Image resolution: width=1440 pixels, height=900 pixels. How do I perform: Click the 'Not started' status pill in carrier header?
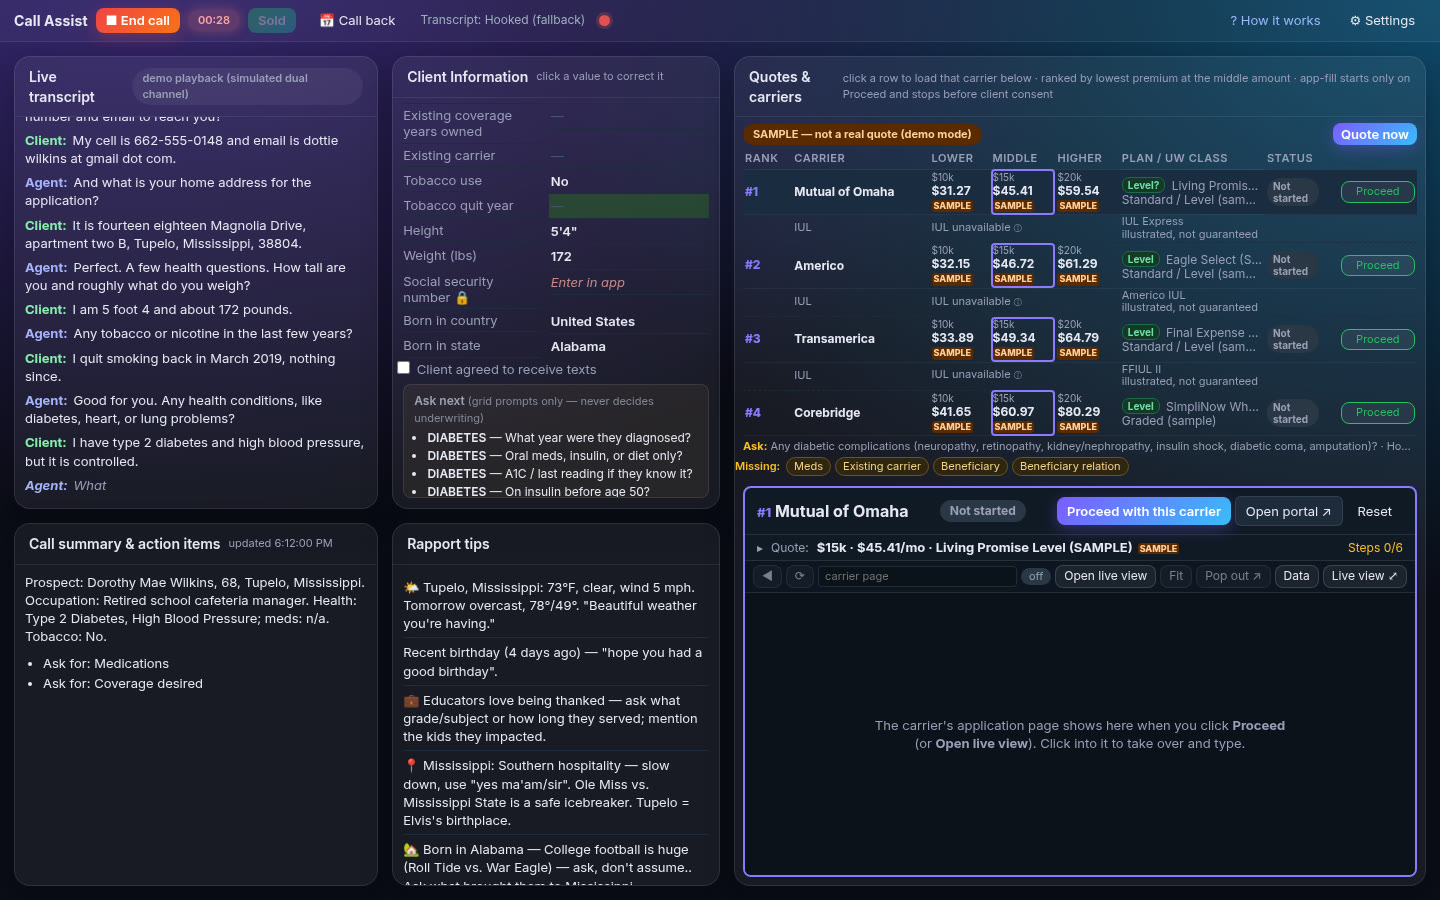click(x=982, y=511)
